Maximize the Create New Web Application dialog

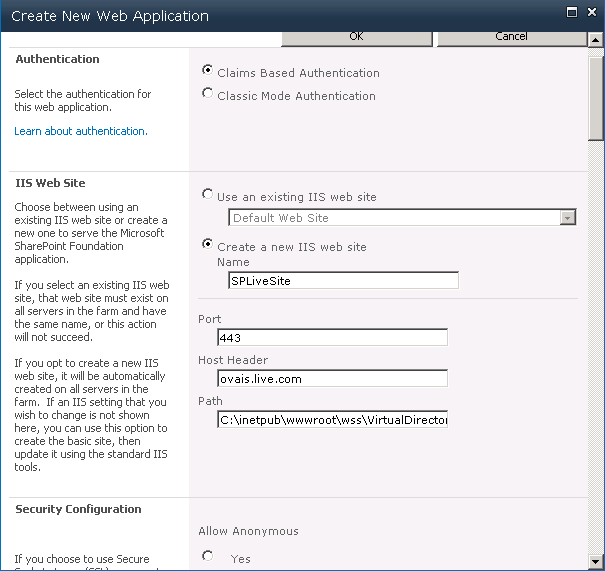tap(570, 15)
